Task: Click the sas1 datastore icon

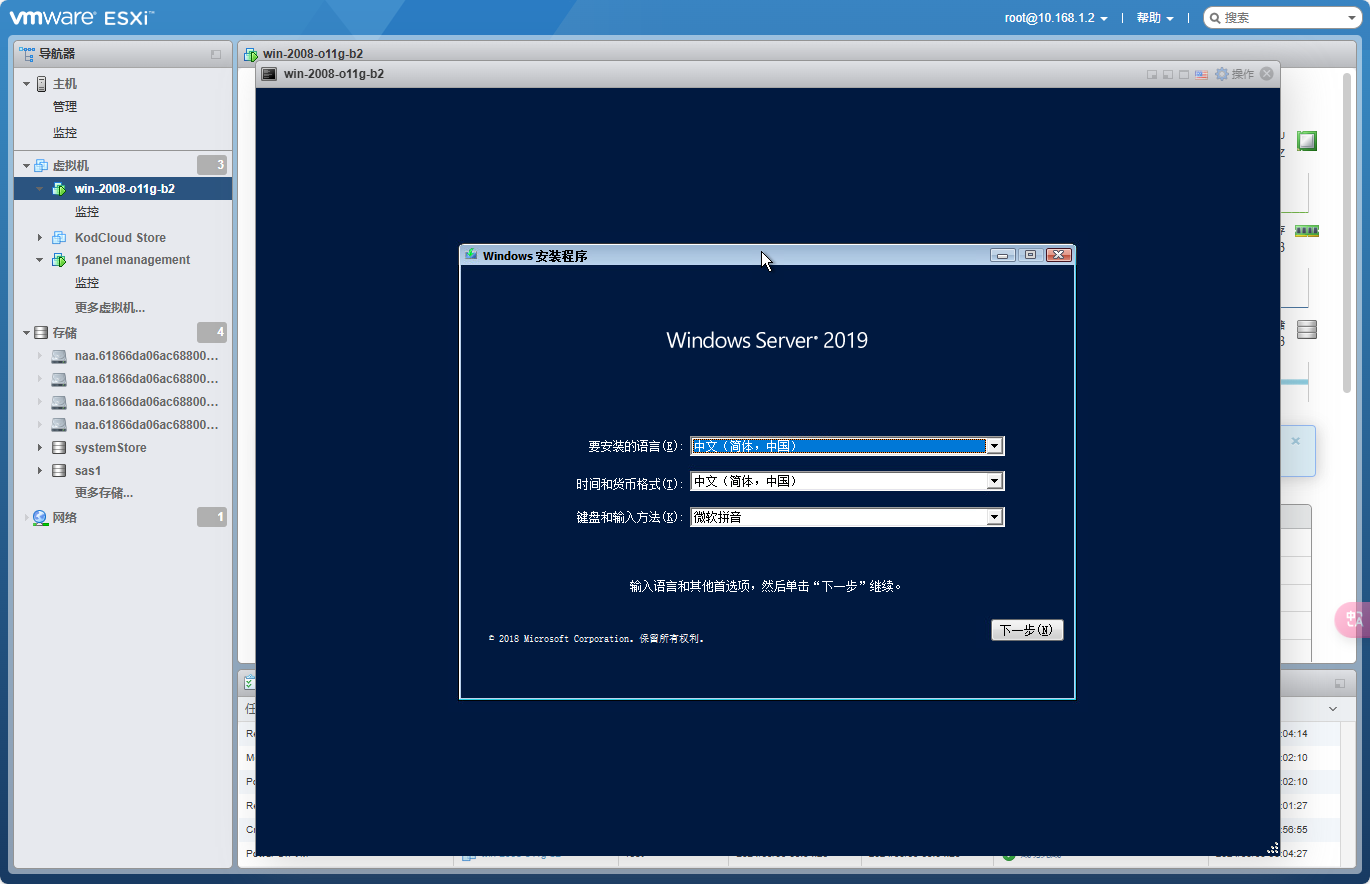Action: (59, 471)
